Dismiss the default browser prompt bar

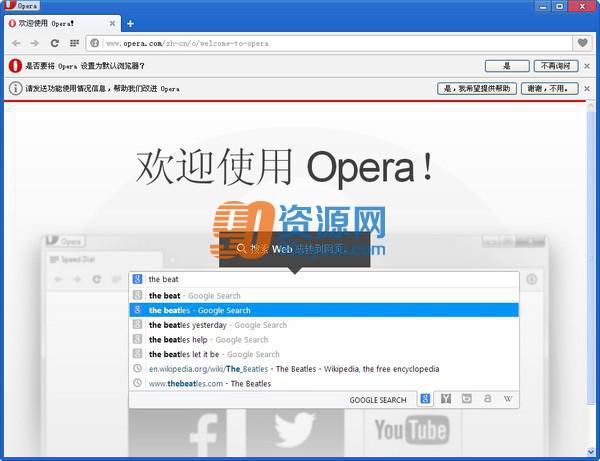pyautogui.click(x=587, y=66)
